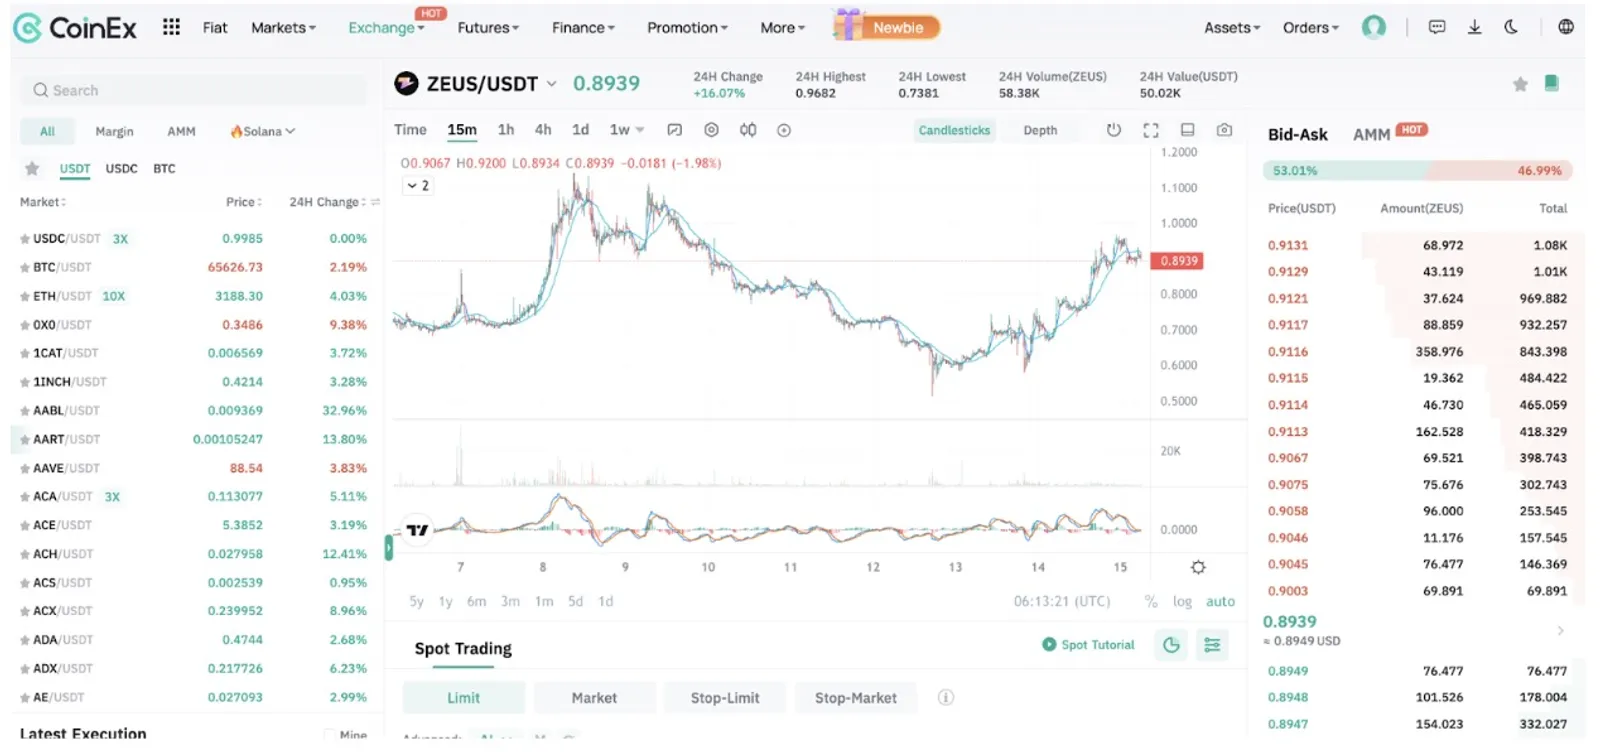Filter market list by favorites star
The image size is (1600, 755).
(x=32, y=168)
